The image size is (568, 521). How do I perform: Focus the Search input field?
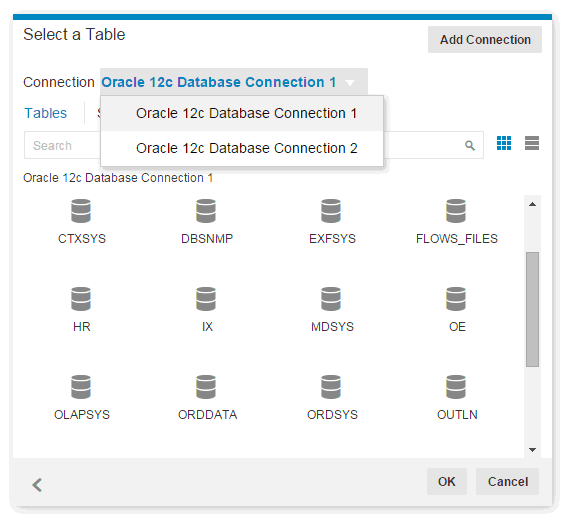[x=254, y=145]
